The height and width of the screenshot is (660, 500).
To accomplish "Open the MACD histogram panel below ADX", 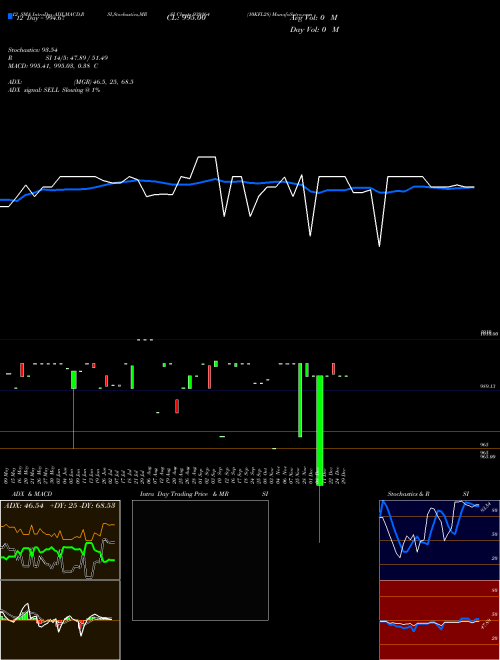I will [x=60, y=620].
